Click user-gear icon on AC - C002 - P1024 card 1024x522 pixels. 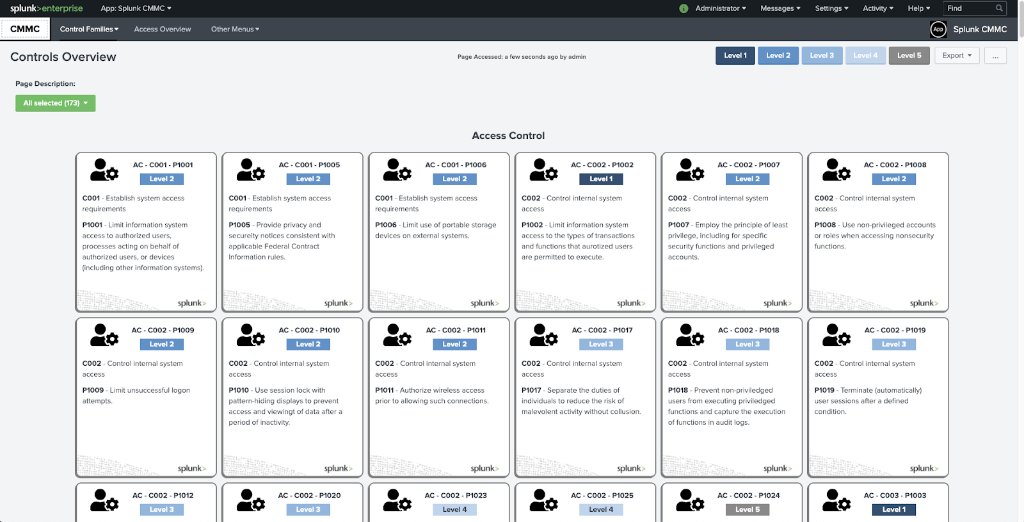tap(689, 500)
